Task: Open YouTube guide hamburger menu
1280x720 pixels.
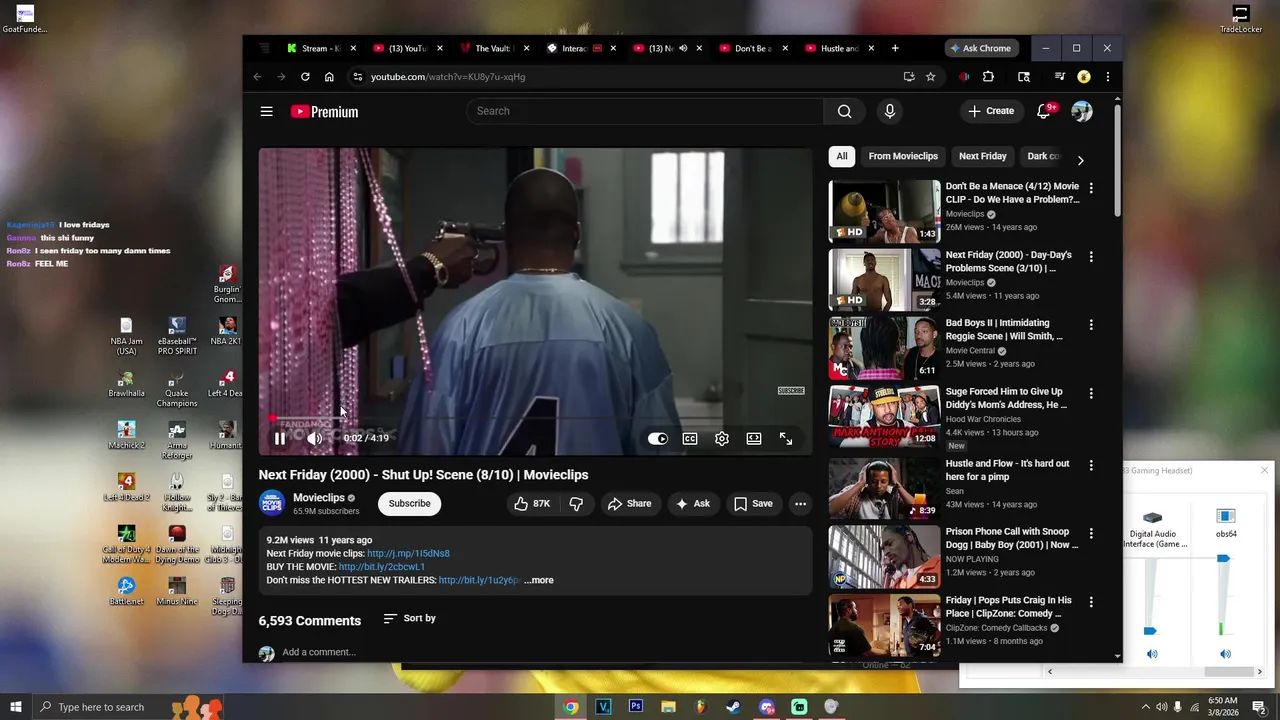Action: [266, 111]
